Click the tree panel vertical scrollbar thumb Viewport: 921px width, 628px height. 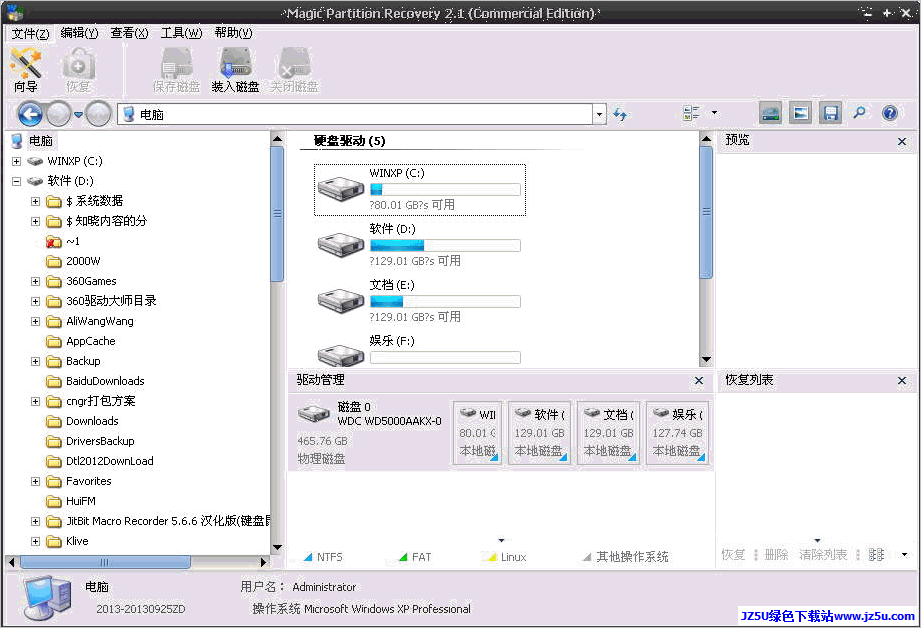pyautogui.click(x=277, y=214)
